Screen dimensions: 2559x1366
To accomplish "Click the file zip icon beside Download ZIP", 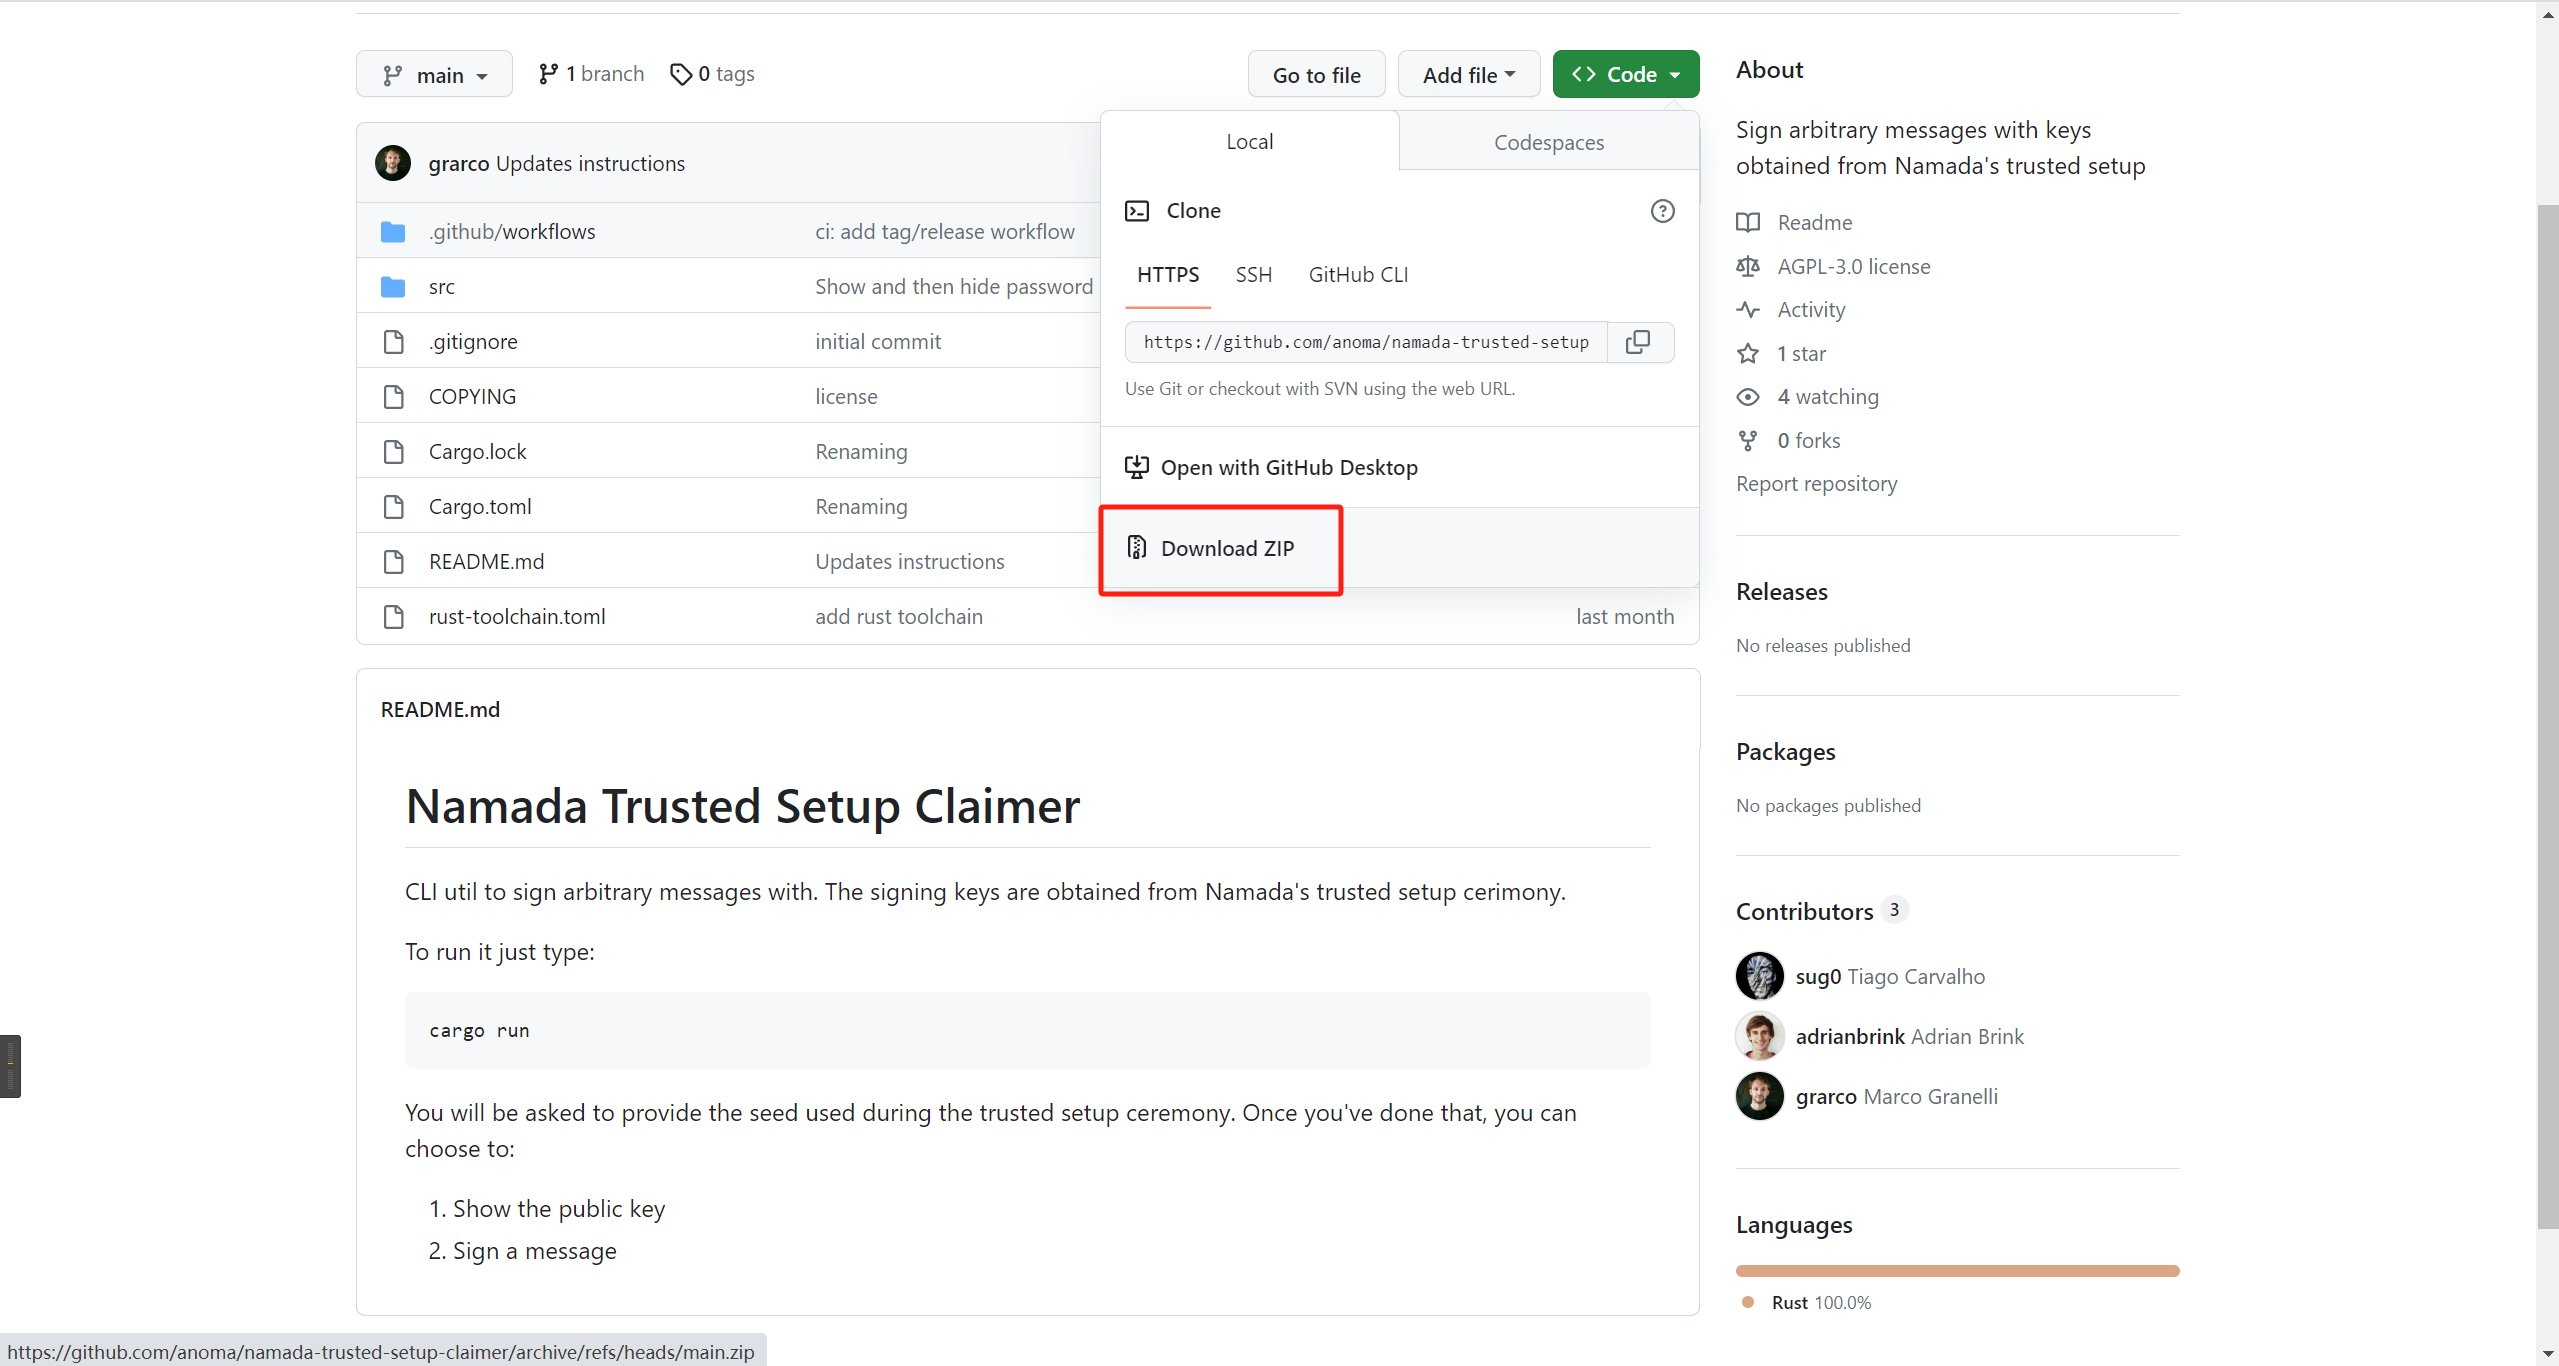I will pos(1136,548).
